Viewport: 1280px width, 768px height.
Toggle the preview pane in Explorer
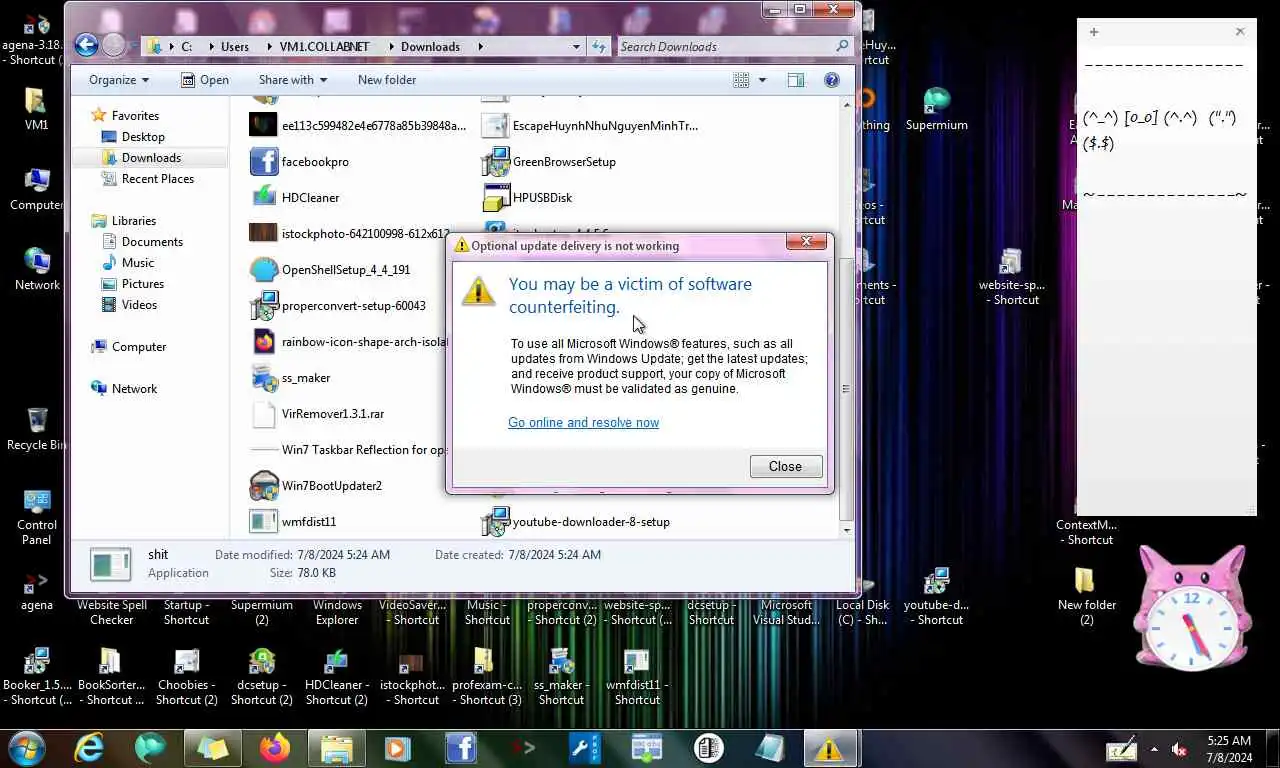coord(796,80)
